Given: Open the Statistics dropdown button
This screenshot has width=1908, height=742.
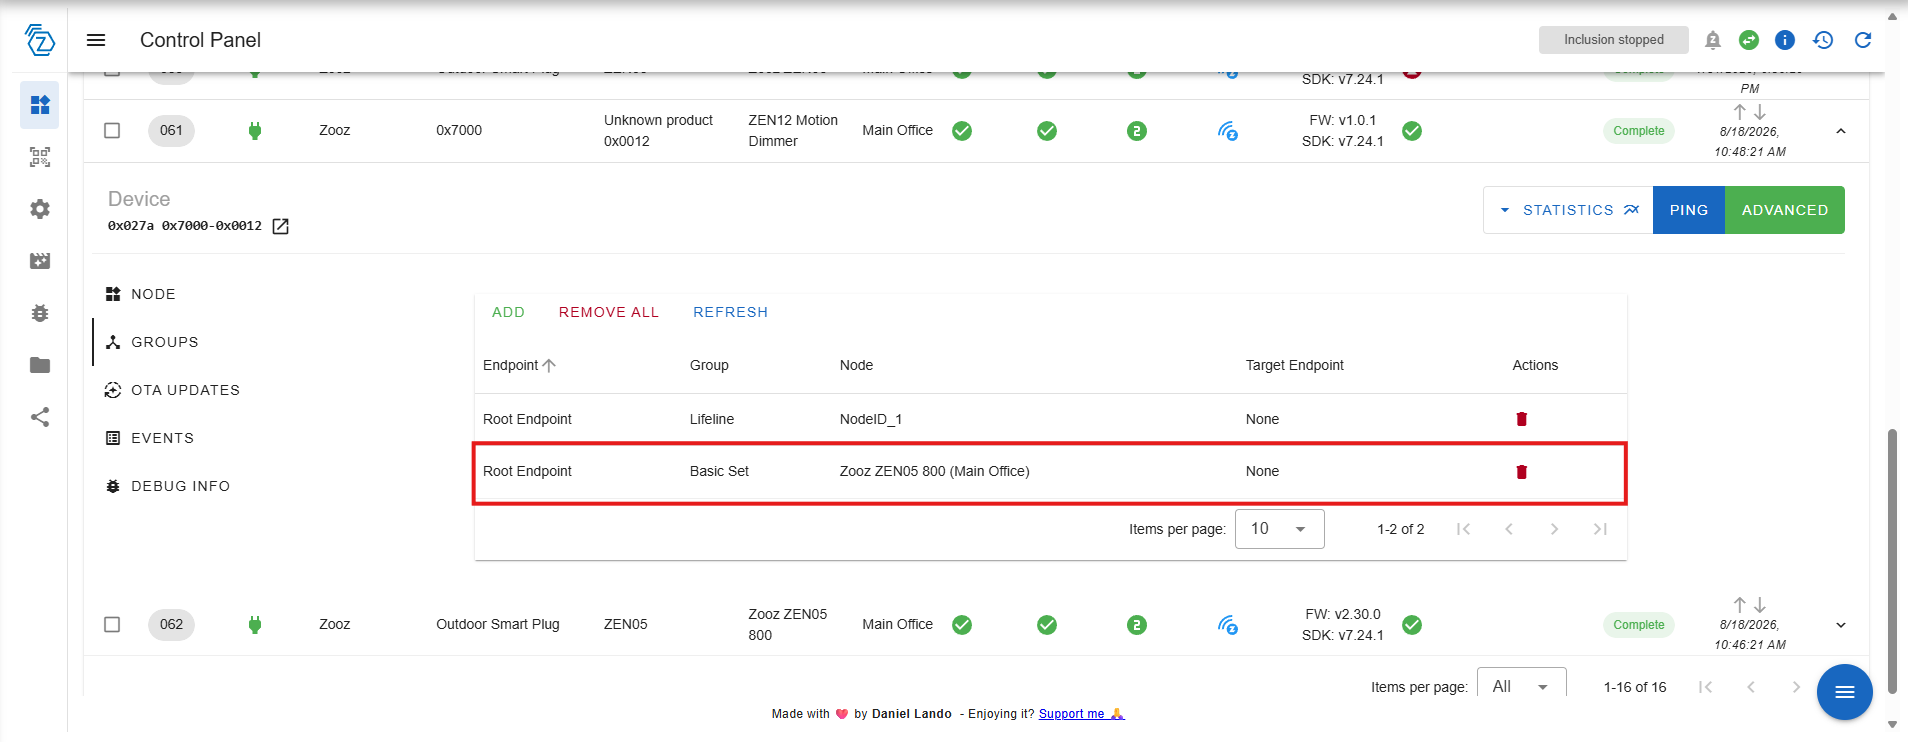Looking at the screenshot, I should (1568, 210).
